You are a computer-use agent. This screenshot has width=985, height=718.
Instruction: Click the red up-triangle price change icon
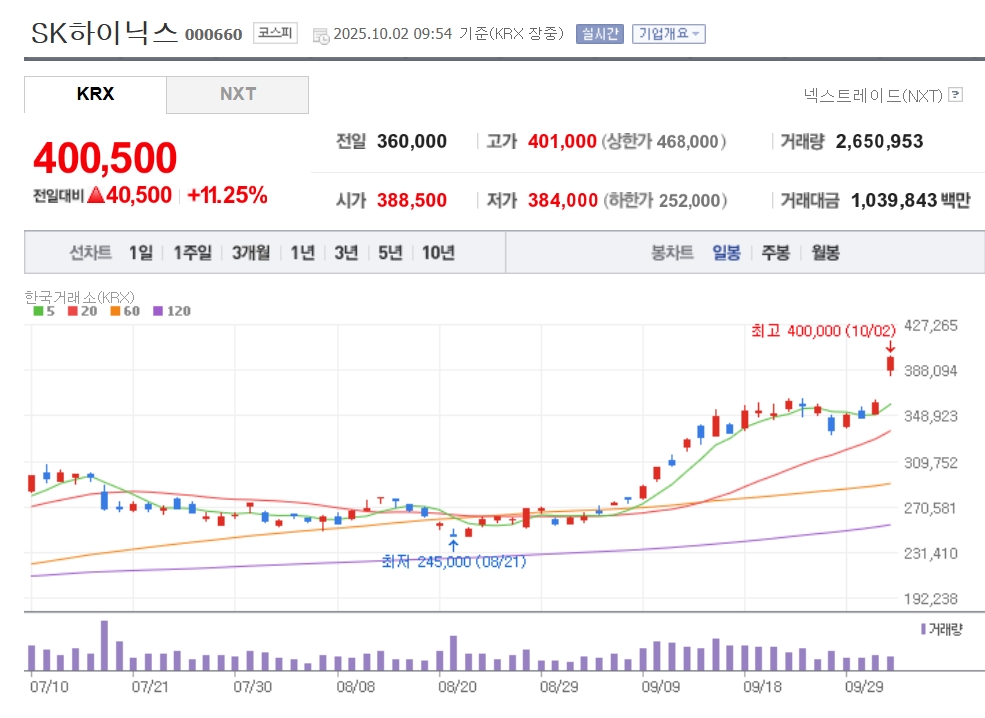pyautogui.click(x=95, y=195)
